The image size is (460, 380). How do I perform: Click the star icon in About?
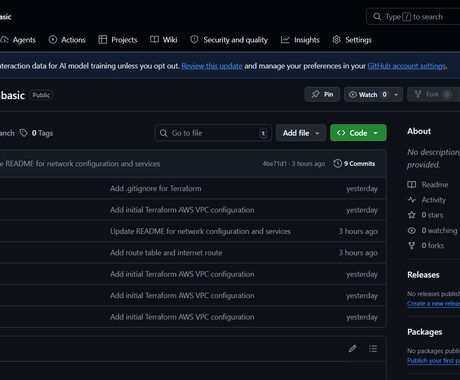click(412, 215)
